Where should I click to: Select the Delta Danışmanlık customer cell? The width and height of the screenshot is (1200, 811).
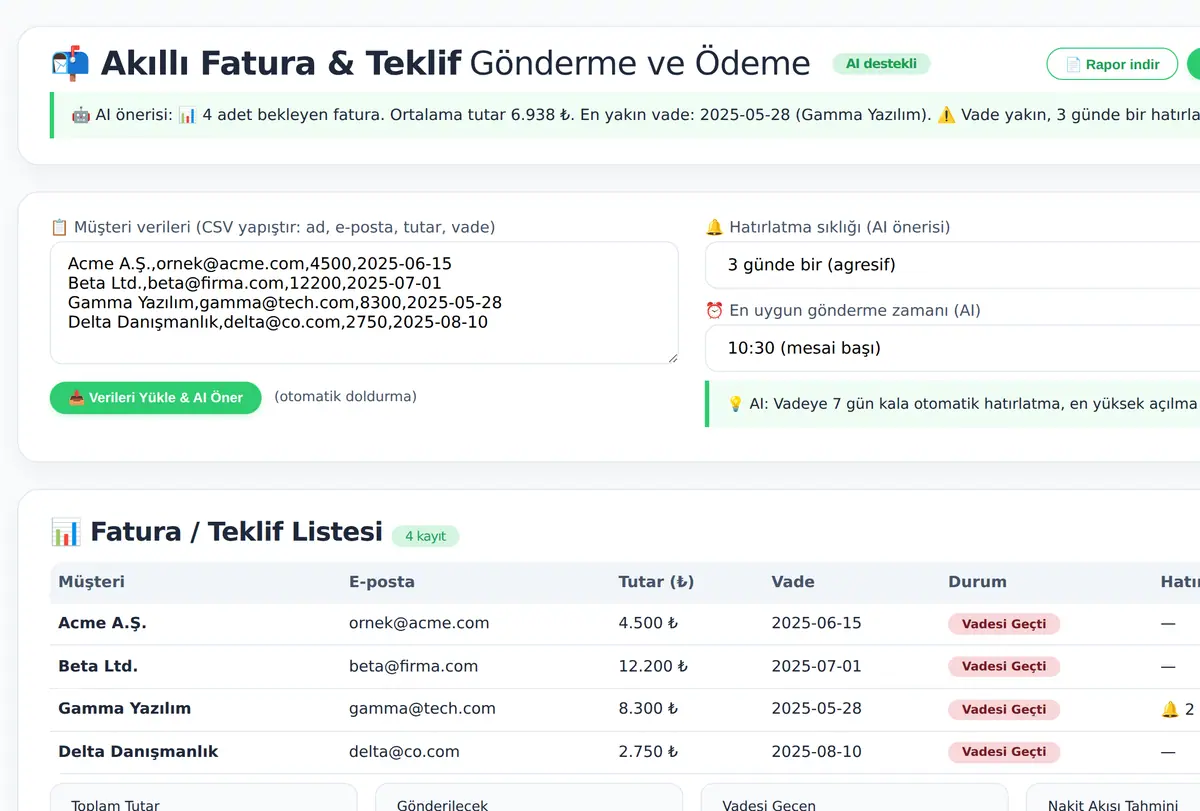click(x=138, y=752)
